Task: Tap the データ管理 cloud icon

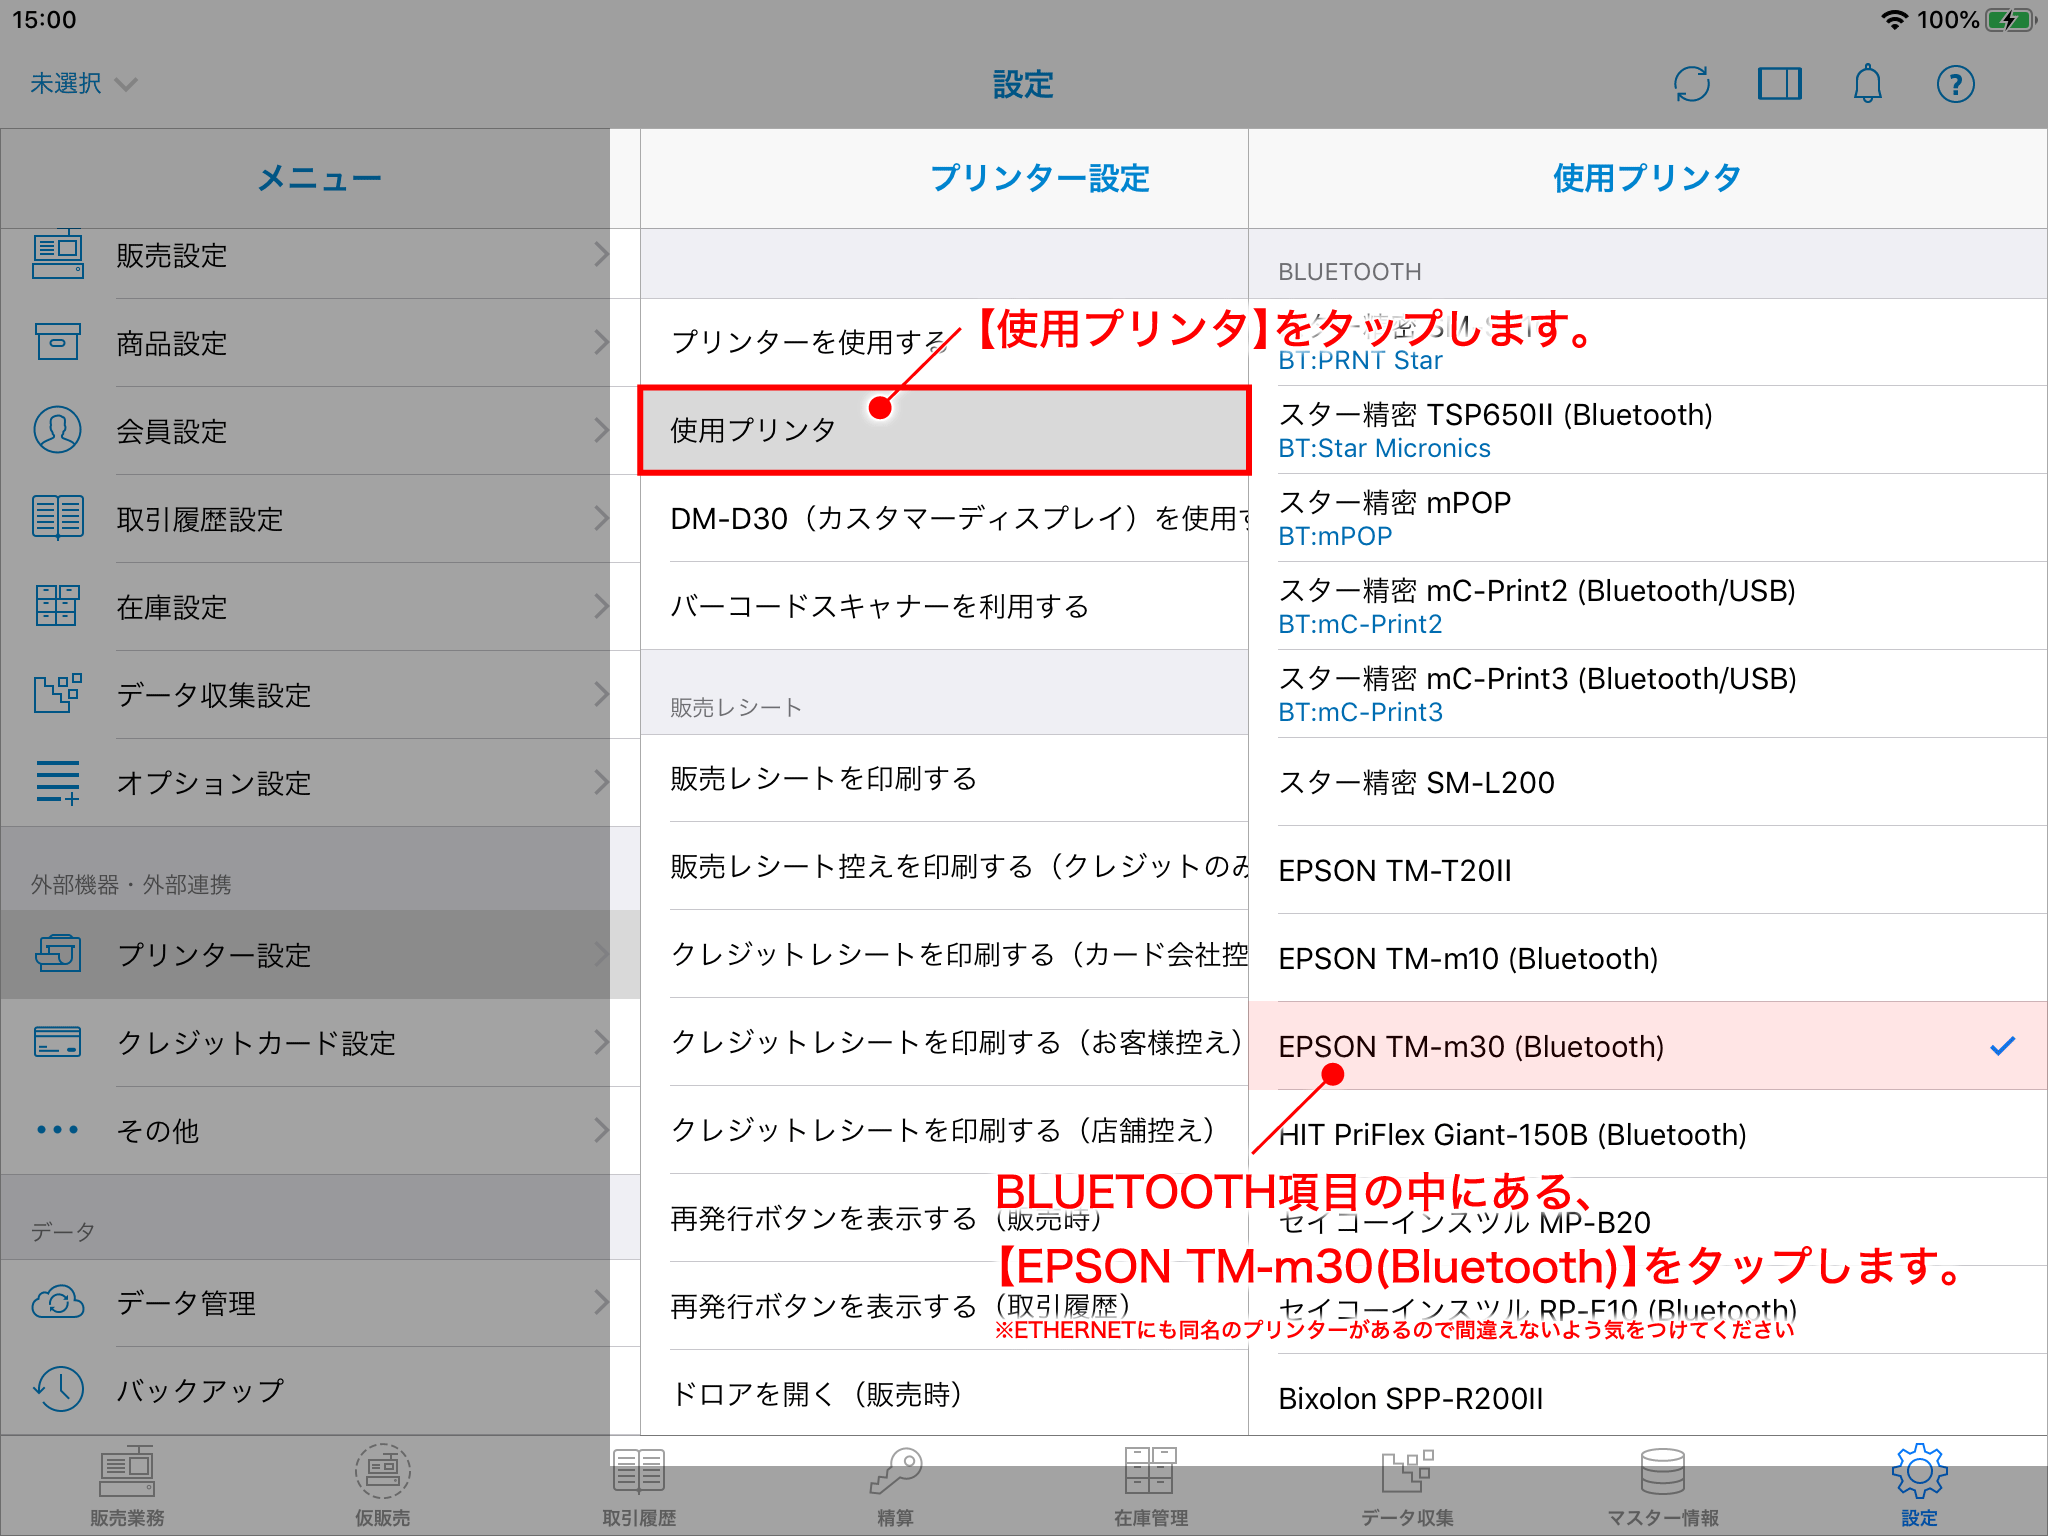Action: point(58,1302)
